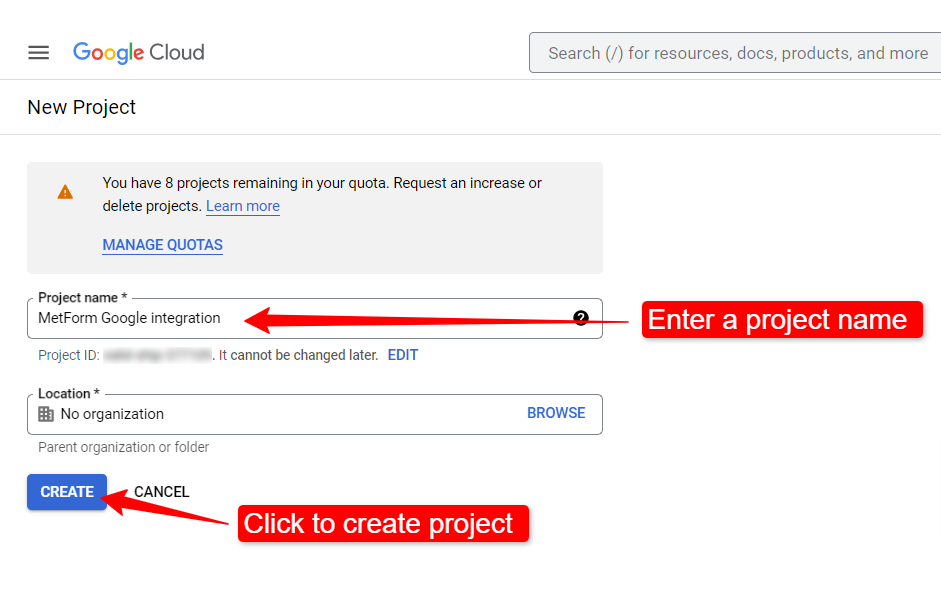
Task: Click the Parent organization or folder hint
Action: pyautogui.click(x=124, y=447)
